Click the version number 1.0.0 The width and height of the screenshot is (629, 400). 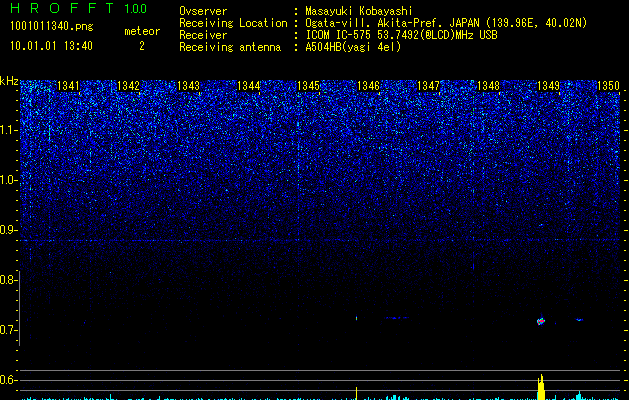click(135, 8)
